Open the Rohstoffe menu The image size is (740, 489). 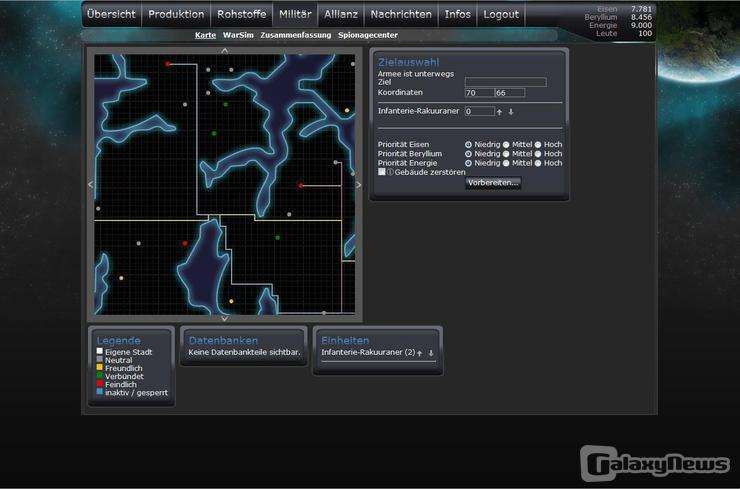240,15
